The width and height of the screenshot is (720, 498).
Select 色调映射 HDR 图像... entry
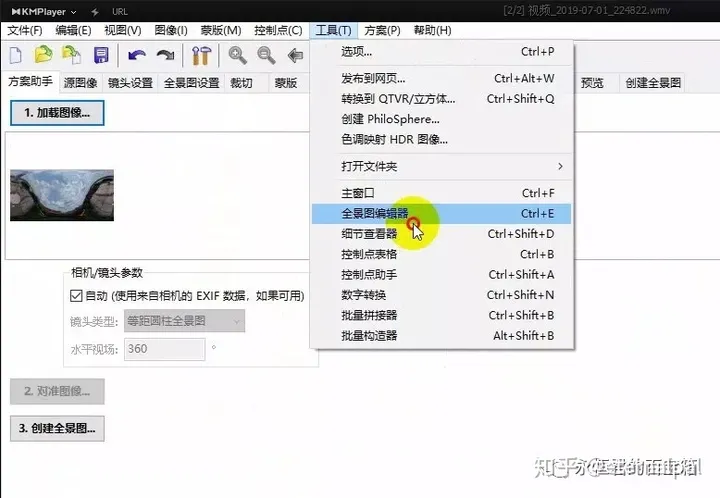(x=442, y=140)
